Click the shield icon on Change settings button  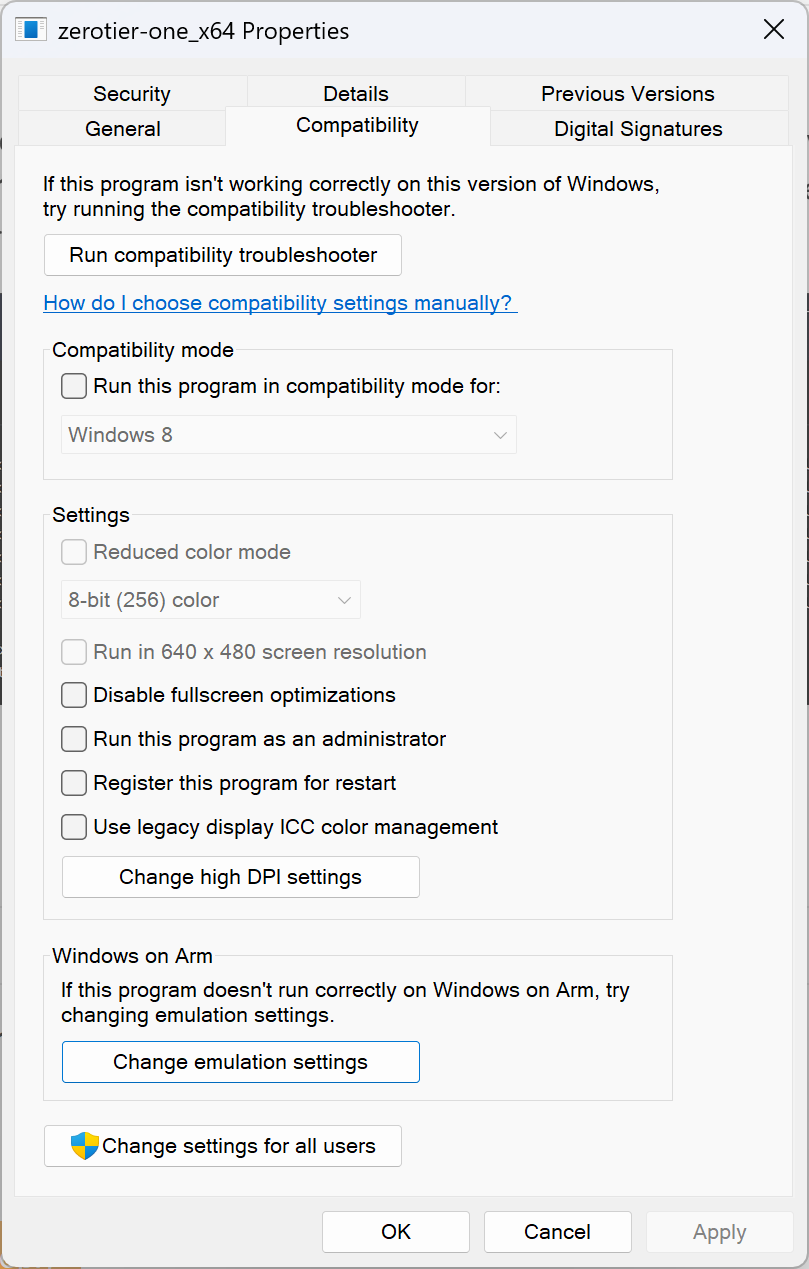(x=85, y=1146)
